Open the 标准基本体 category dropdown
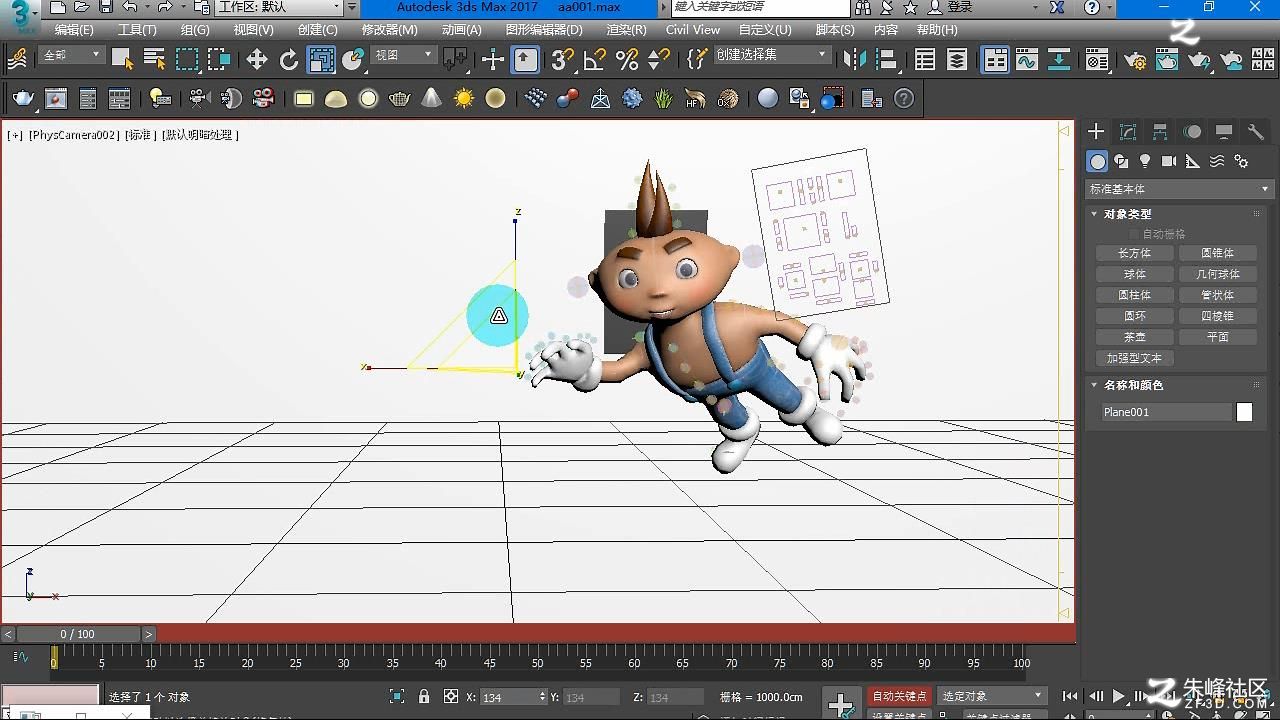Image resolution: width=1280 pixels, height=720 pixels. pyautogui.click(x=1179, y=189)
